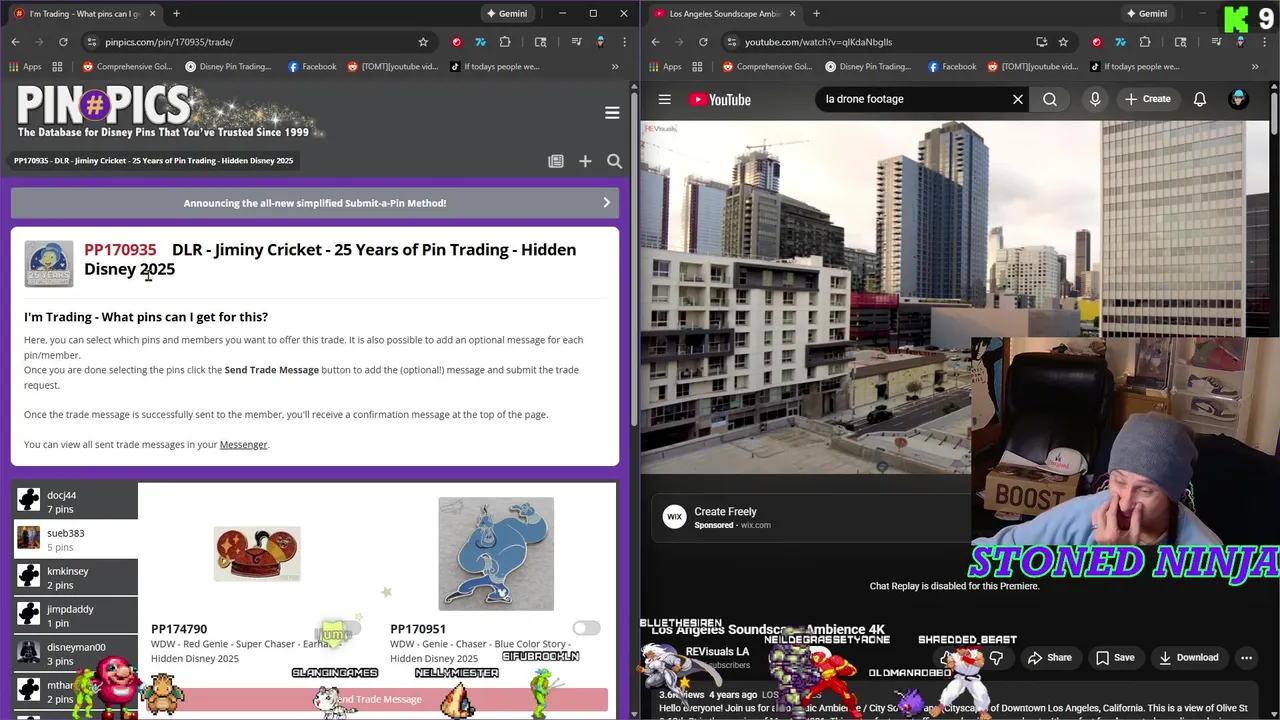
Task: Start YouTube voice search with microphone
Action: 1095,99
